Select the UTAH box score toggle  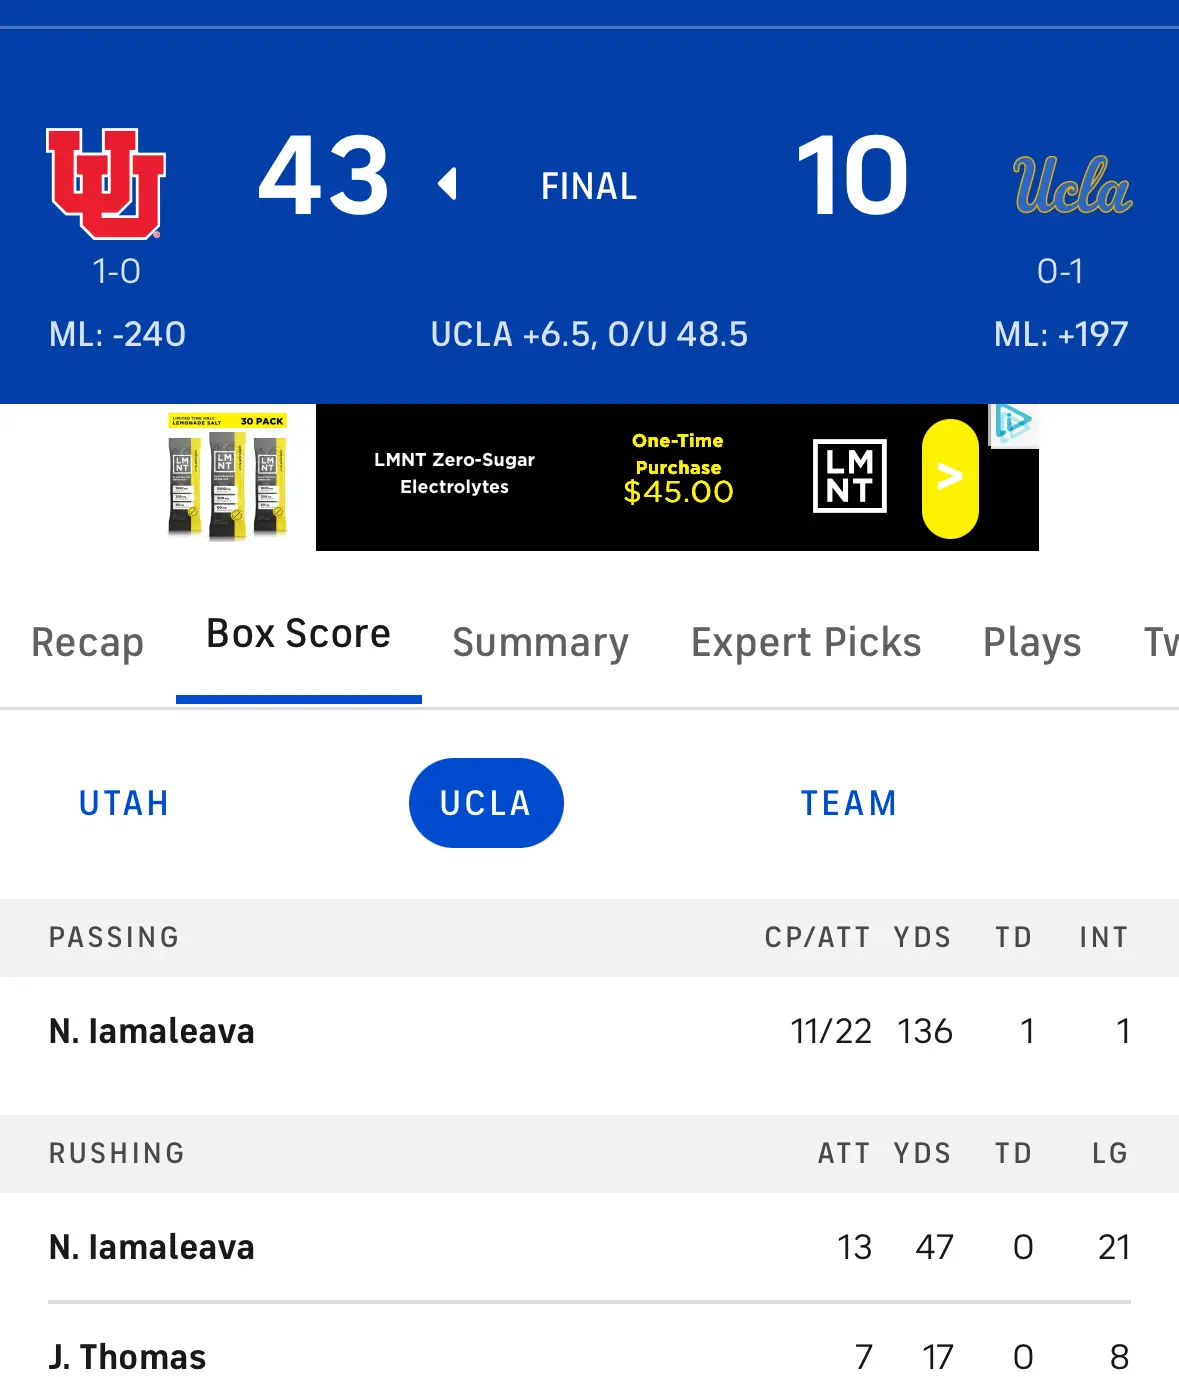124,803
